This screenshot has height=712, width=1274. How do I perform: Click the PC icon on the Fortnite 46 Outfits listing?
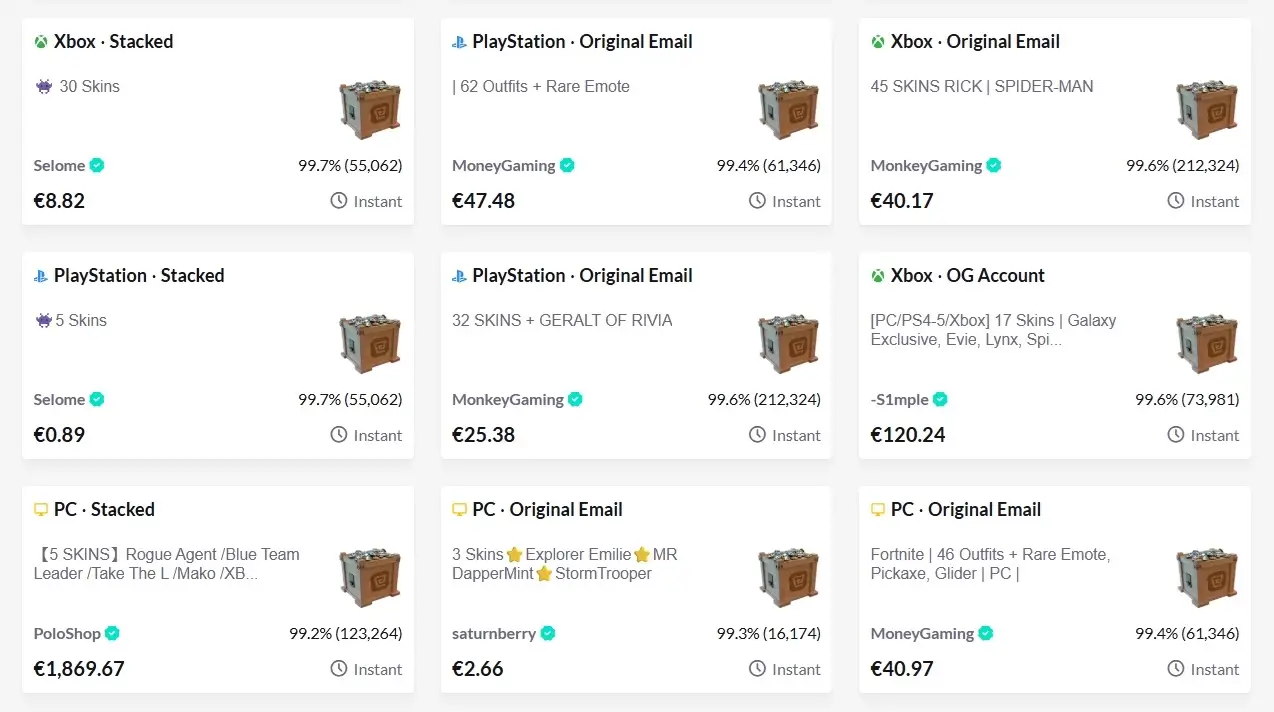tap(876, 509)
